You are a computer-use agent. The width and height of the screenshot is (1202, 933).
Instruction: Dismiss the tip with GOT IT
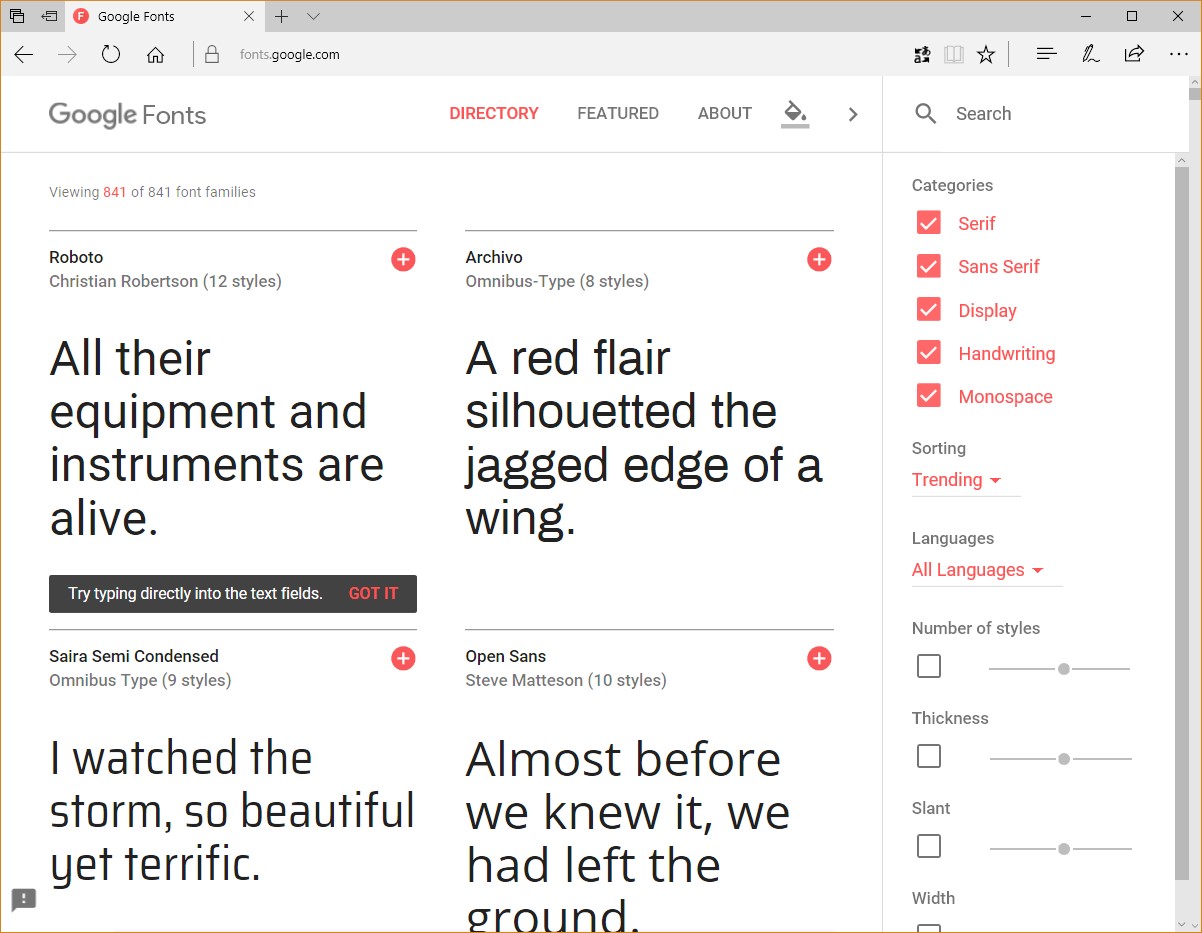(x=373, y=594)
